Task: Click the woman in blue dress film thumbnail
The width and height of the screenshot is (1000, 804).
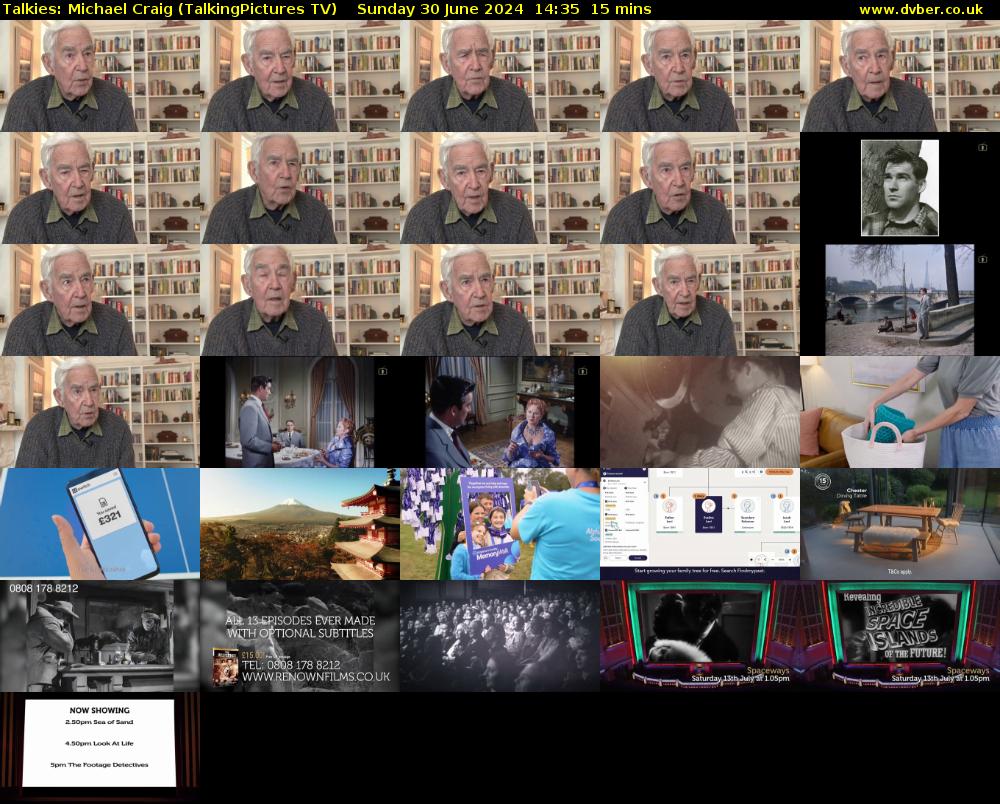Action: pyautogui.click(x=500, y=412)
